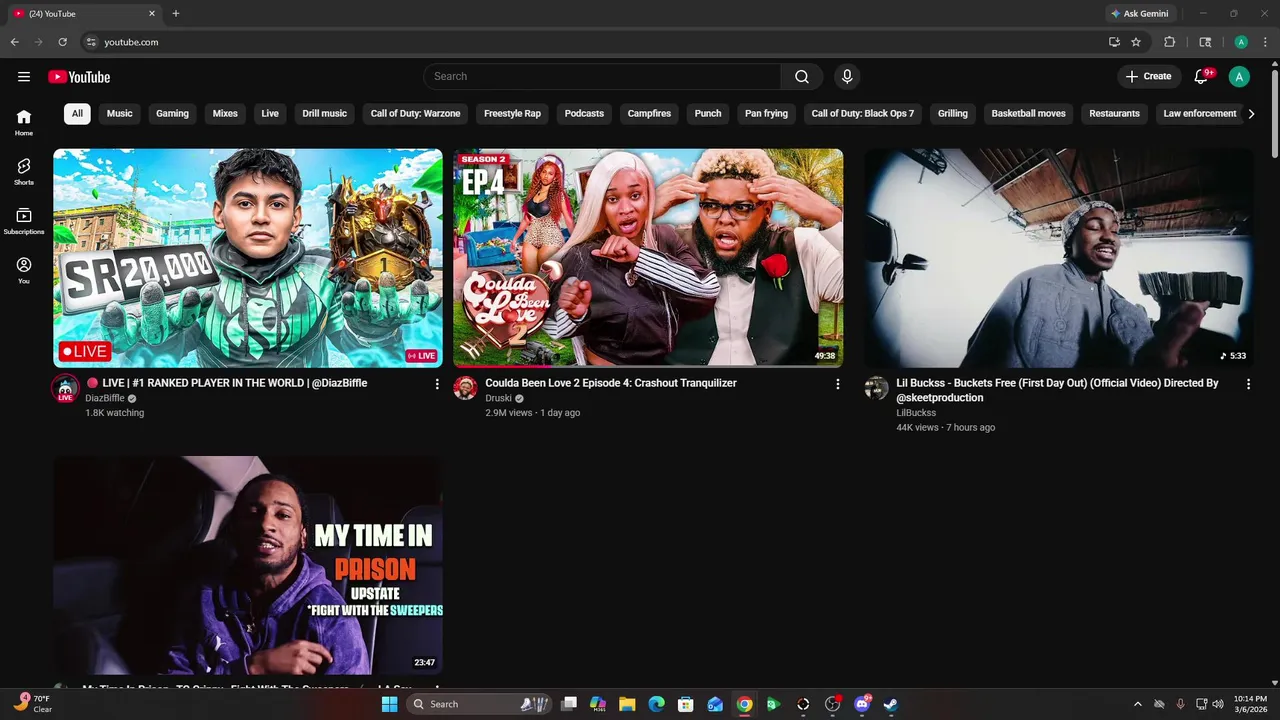Open more options for DiazBiffle live video
Image resolution: width=1280 pixels, height=720 pixels.
pyautogui.click(x=437, y=384)
